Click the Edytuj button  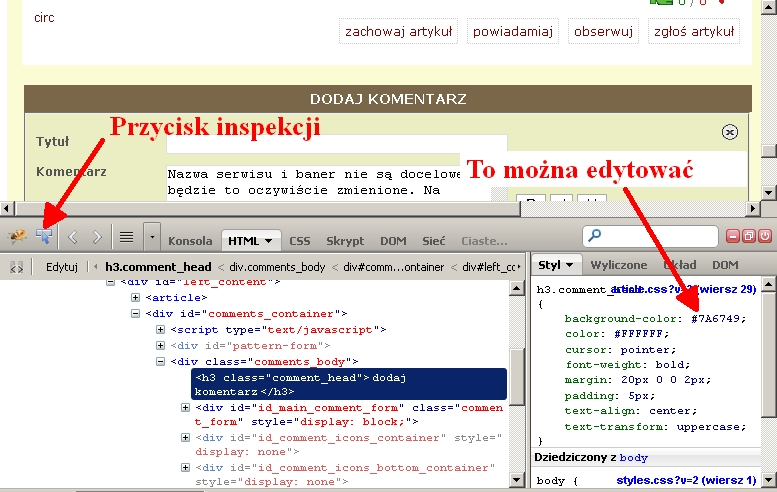[61, 267]
